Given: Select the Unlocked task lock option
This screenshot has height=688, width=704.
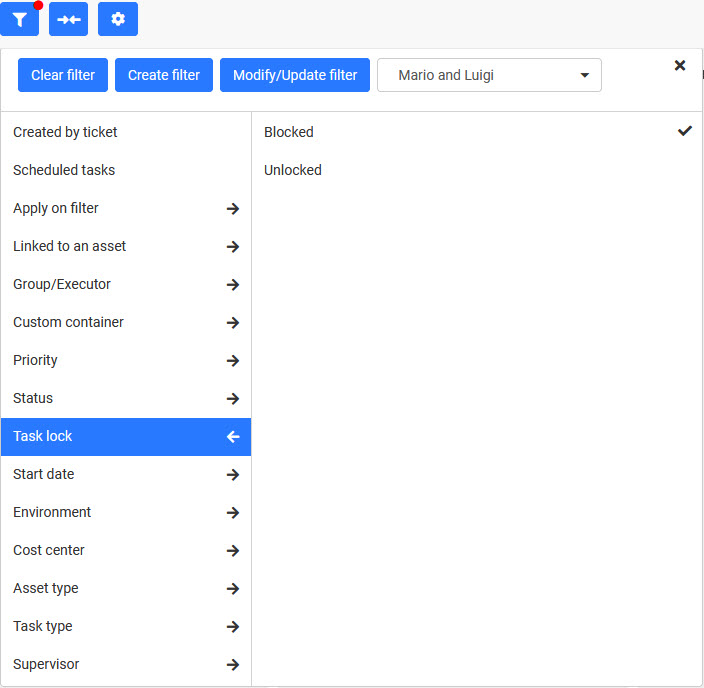Looking at the screenshot, I should click(x=477, y=170).
